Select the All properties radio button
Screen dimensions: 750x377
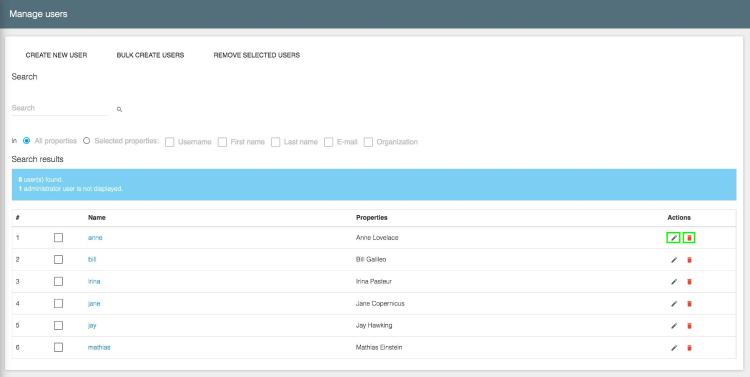coord(27,141)
